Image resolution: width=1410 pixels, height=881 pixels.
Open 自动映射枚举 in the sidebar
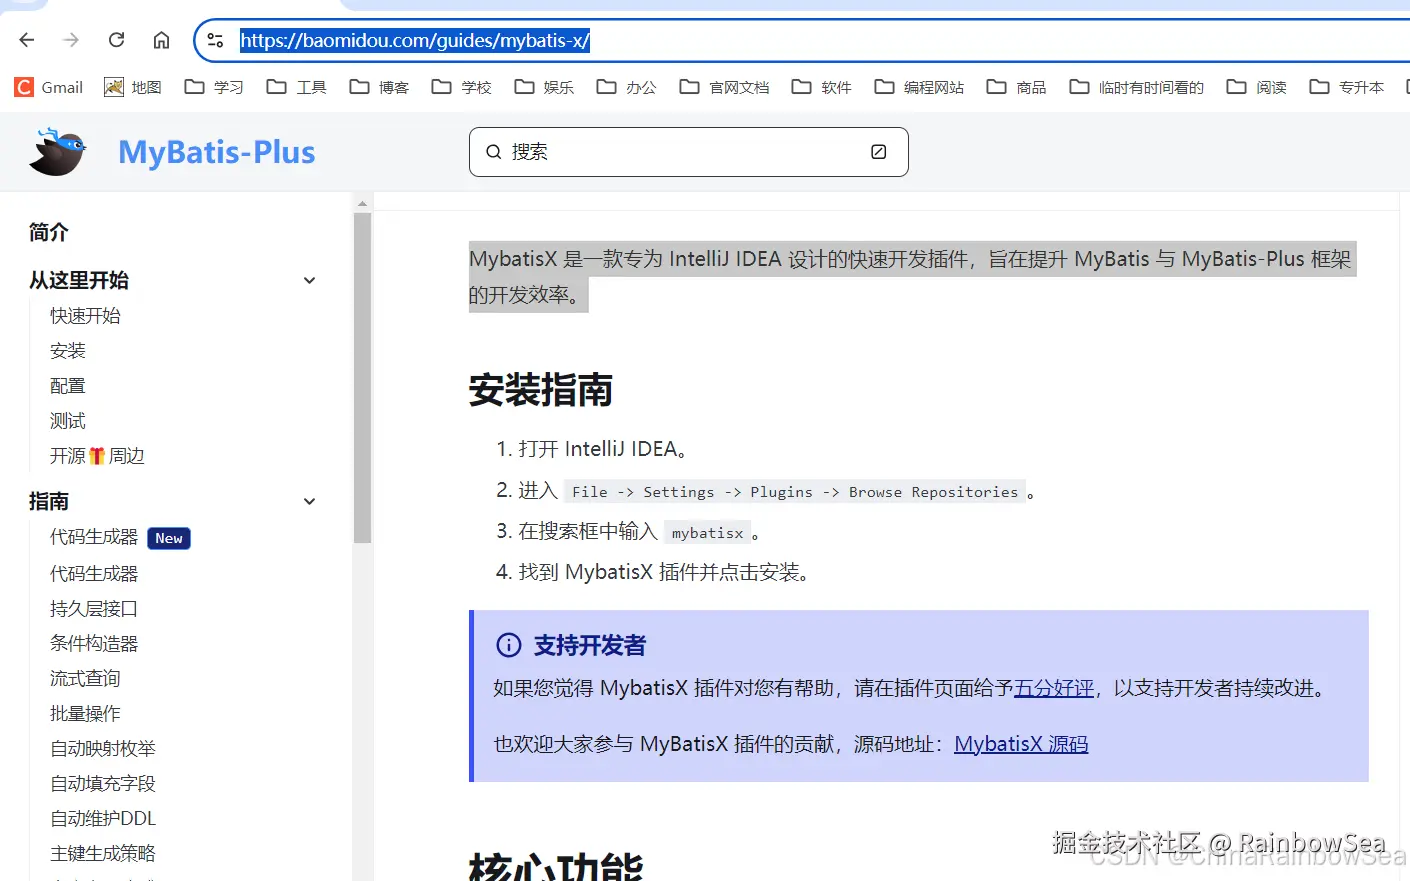coord(103,749)
